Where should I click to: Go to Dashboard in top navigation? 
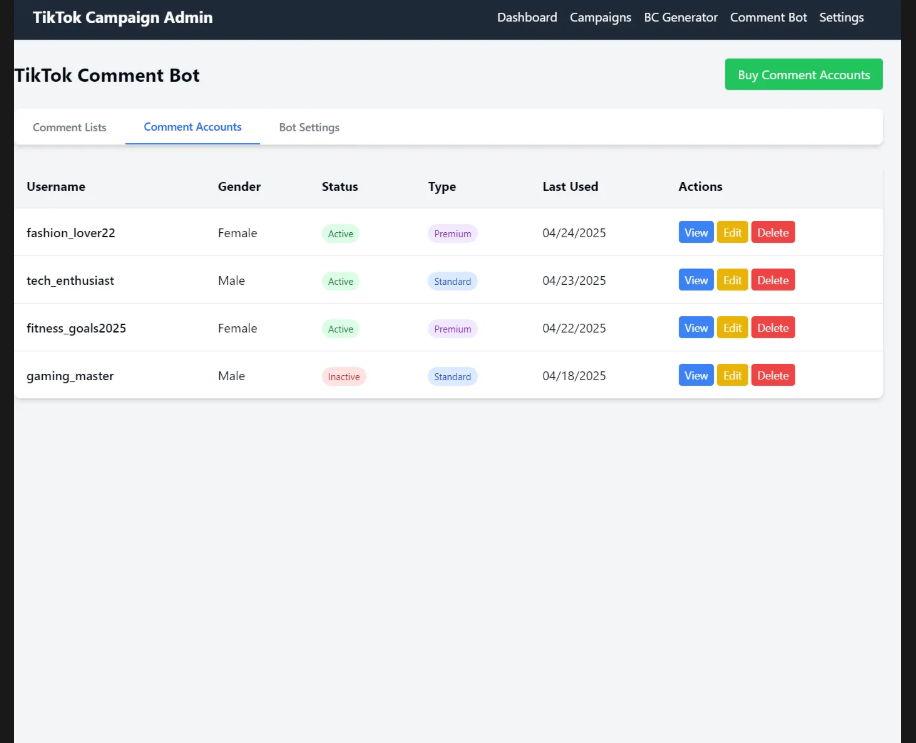point(527,18)
